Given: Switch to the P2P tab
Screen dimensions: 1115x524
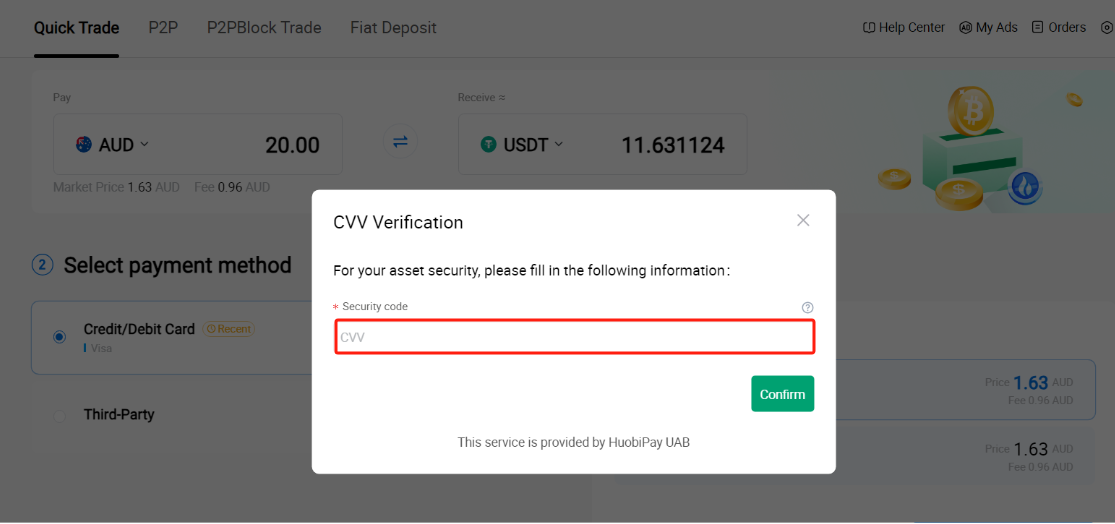Looking at the screenshot, I should pos(163,28).
